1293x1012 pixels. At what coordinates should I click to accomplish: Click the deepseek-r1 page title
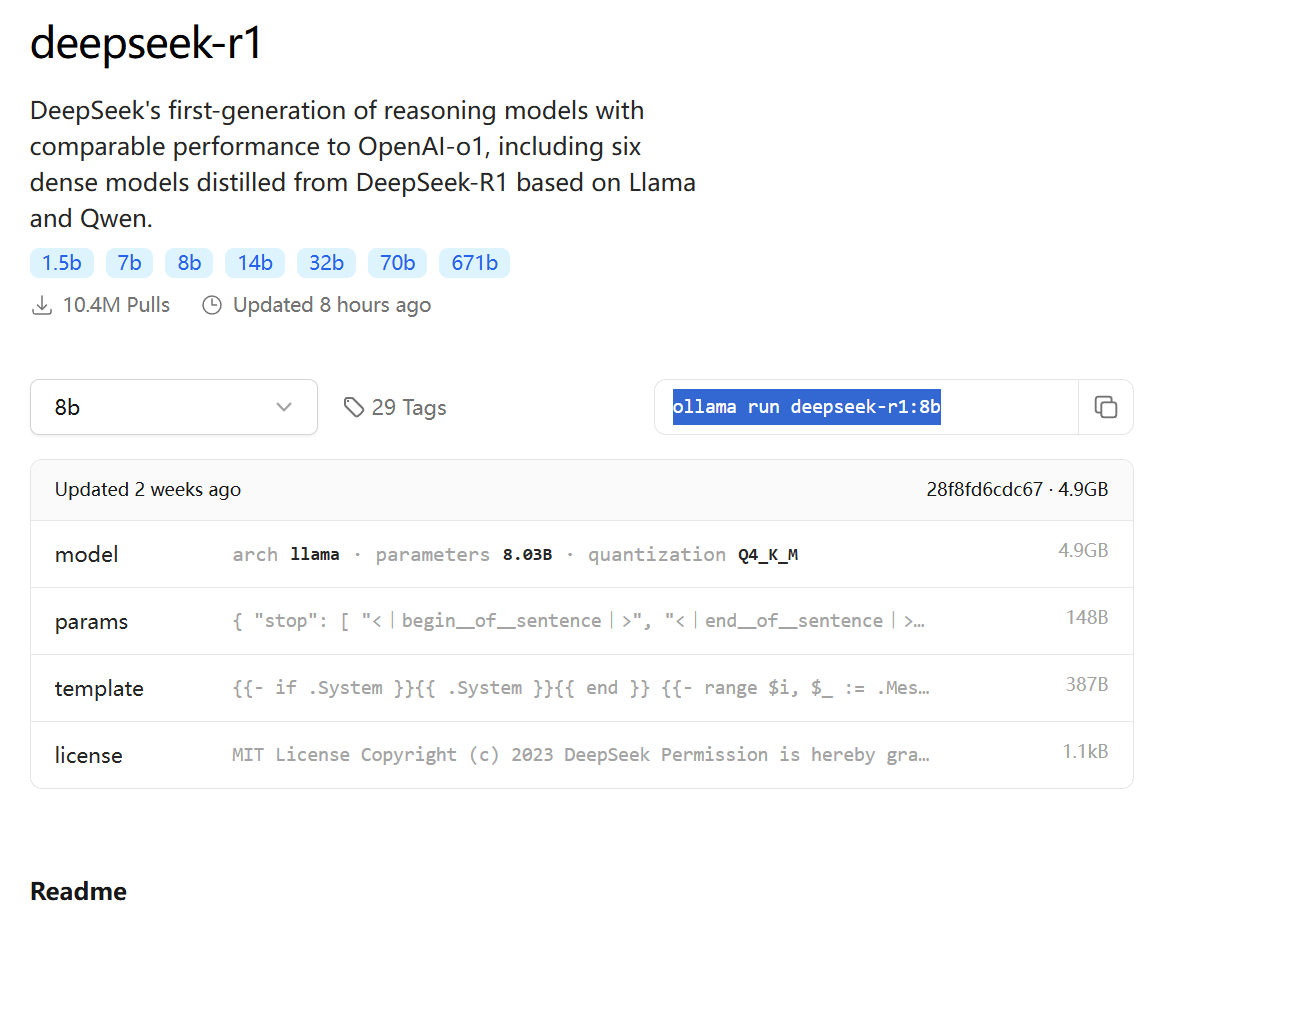146,43
